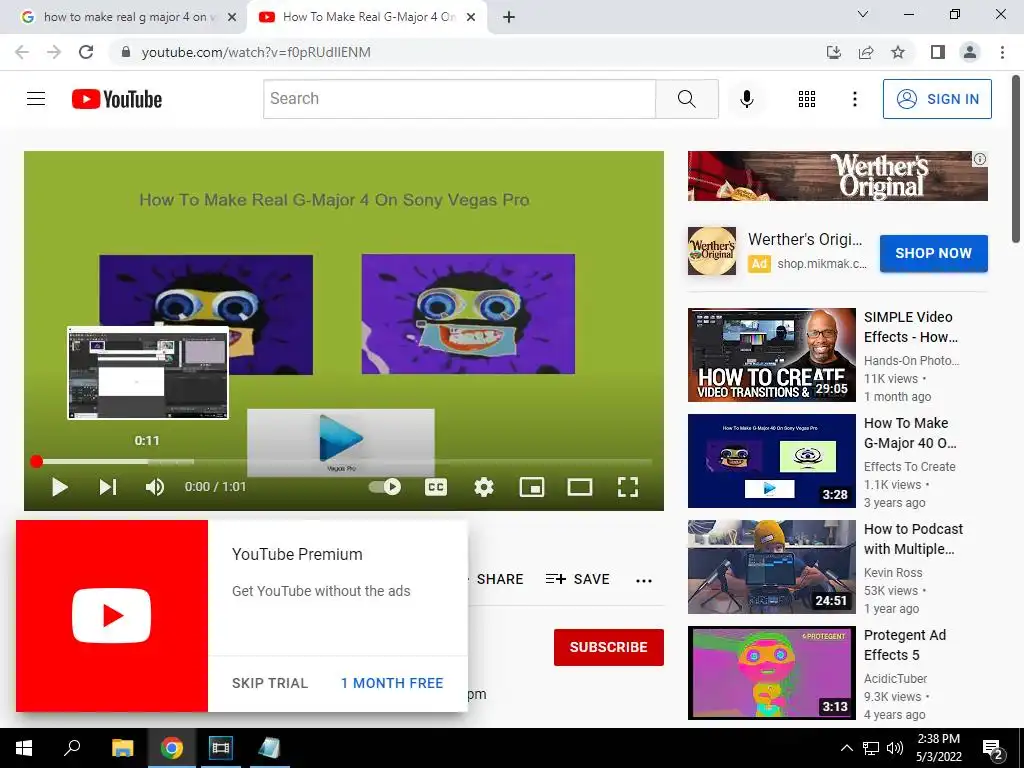1024x768 pixels.
Task: Switch to theater mode
Action: (x=580, y=487)
